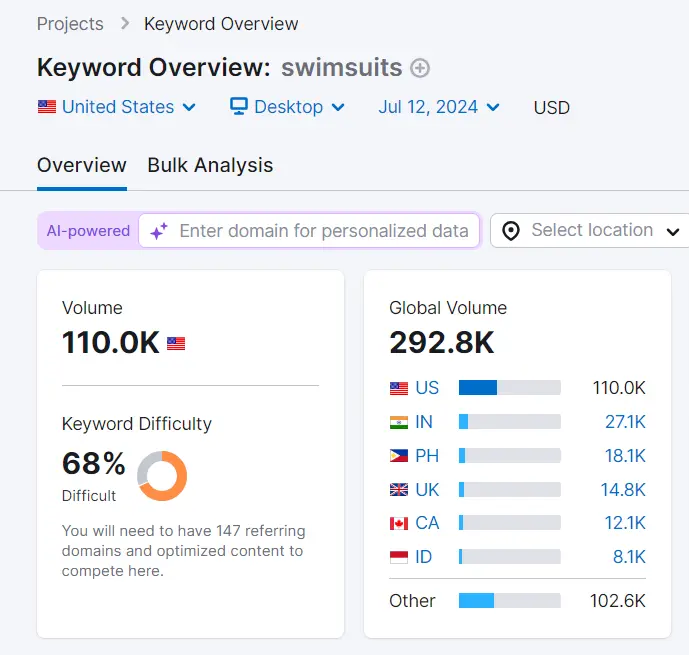The width and height of the screenshot is (689, 655).
Task: Click the location pin icon
Action: 511,231
